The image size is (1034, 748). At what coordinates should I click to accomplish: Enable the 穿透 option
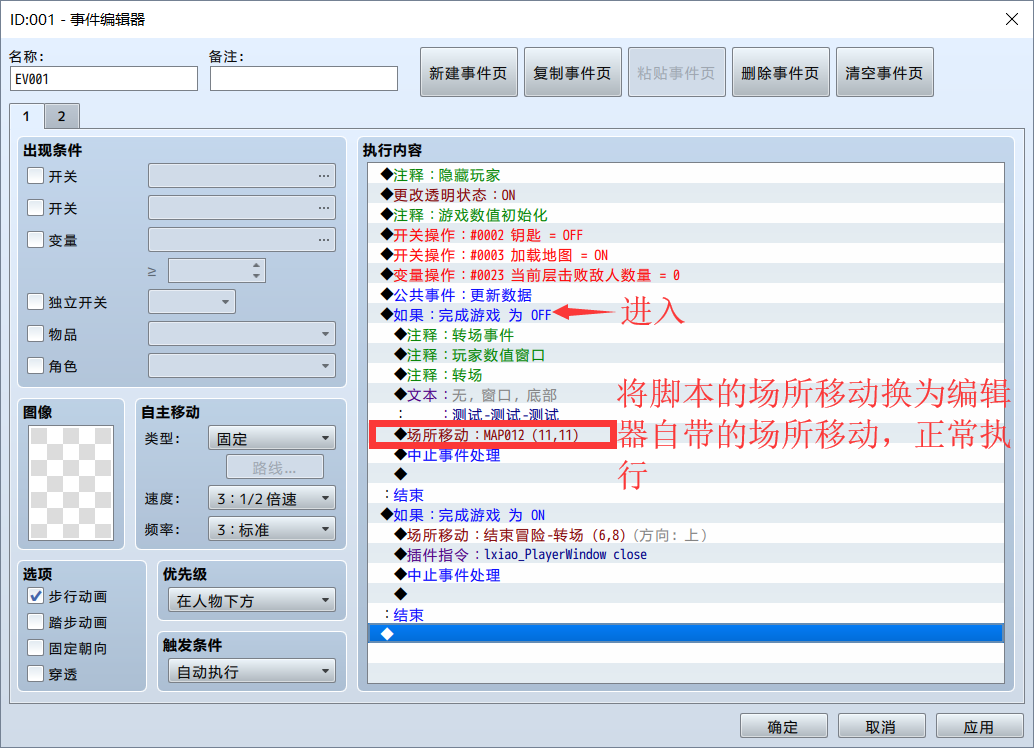tap(36, 673)
